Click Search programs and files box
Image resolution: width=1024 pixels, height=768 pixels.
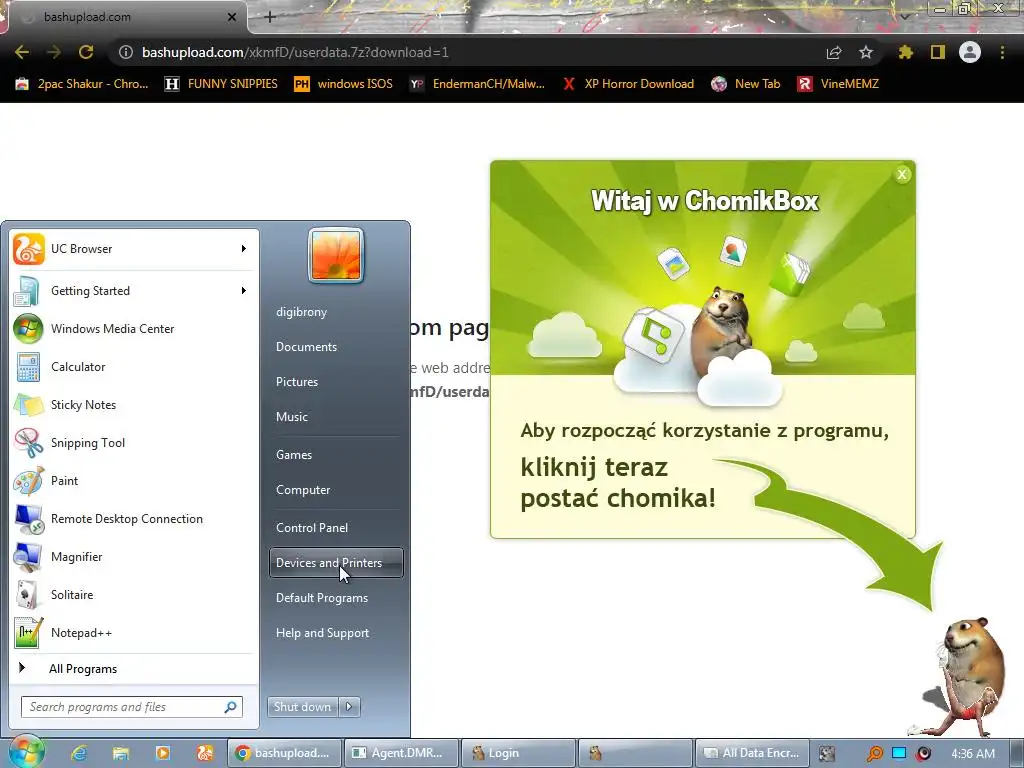click(132, 707)
